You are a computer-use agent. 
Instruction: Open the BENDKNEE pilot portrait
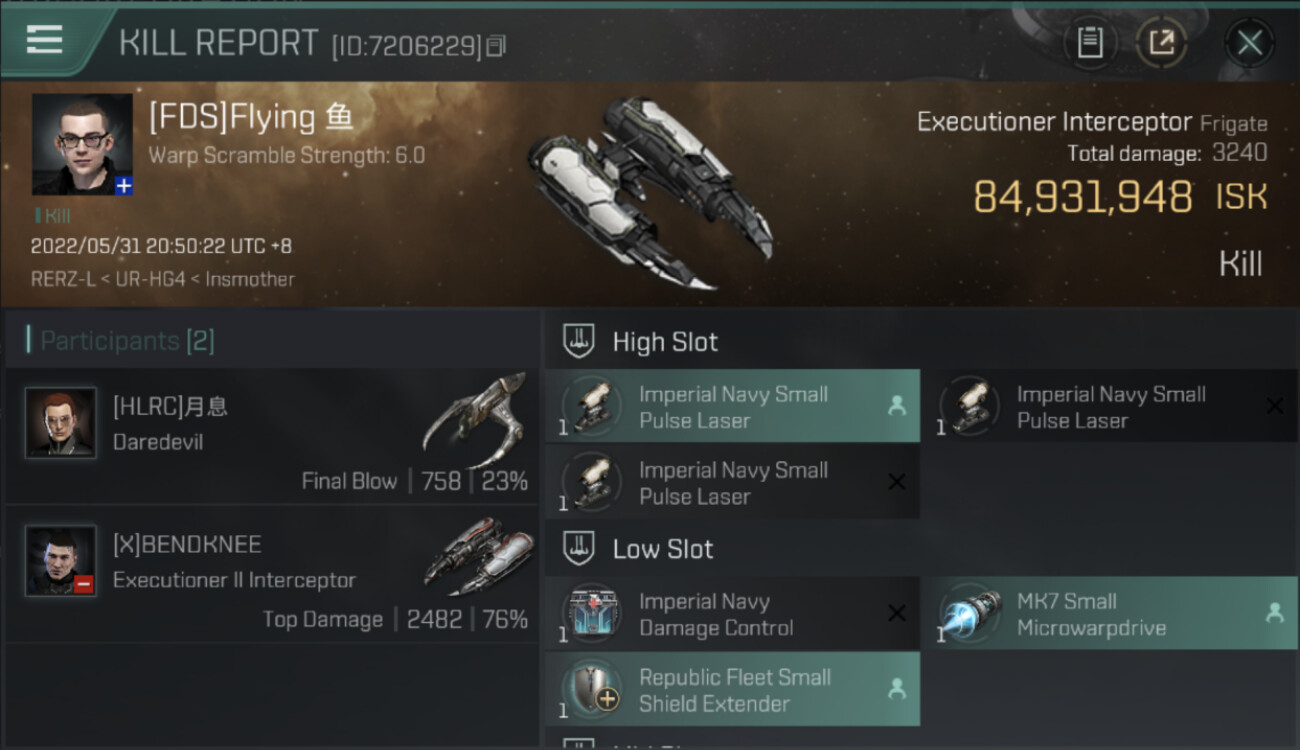(x=60, y=560)
